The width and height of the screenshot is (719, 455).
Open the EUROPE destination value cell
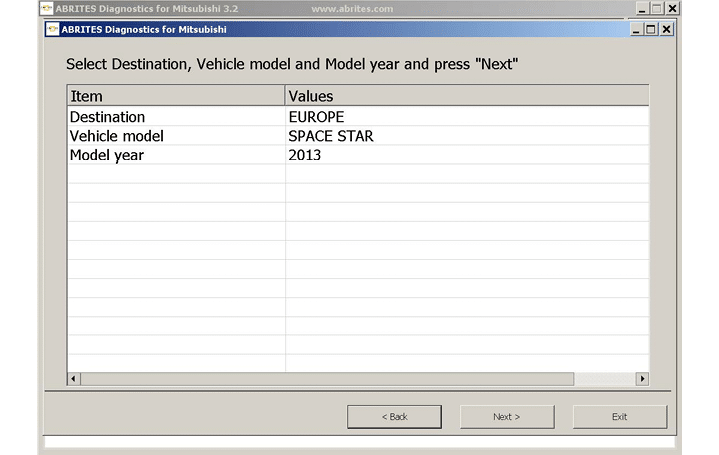(316, 117)
